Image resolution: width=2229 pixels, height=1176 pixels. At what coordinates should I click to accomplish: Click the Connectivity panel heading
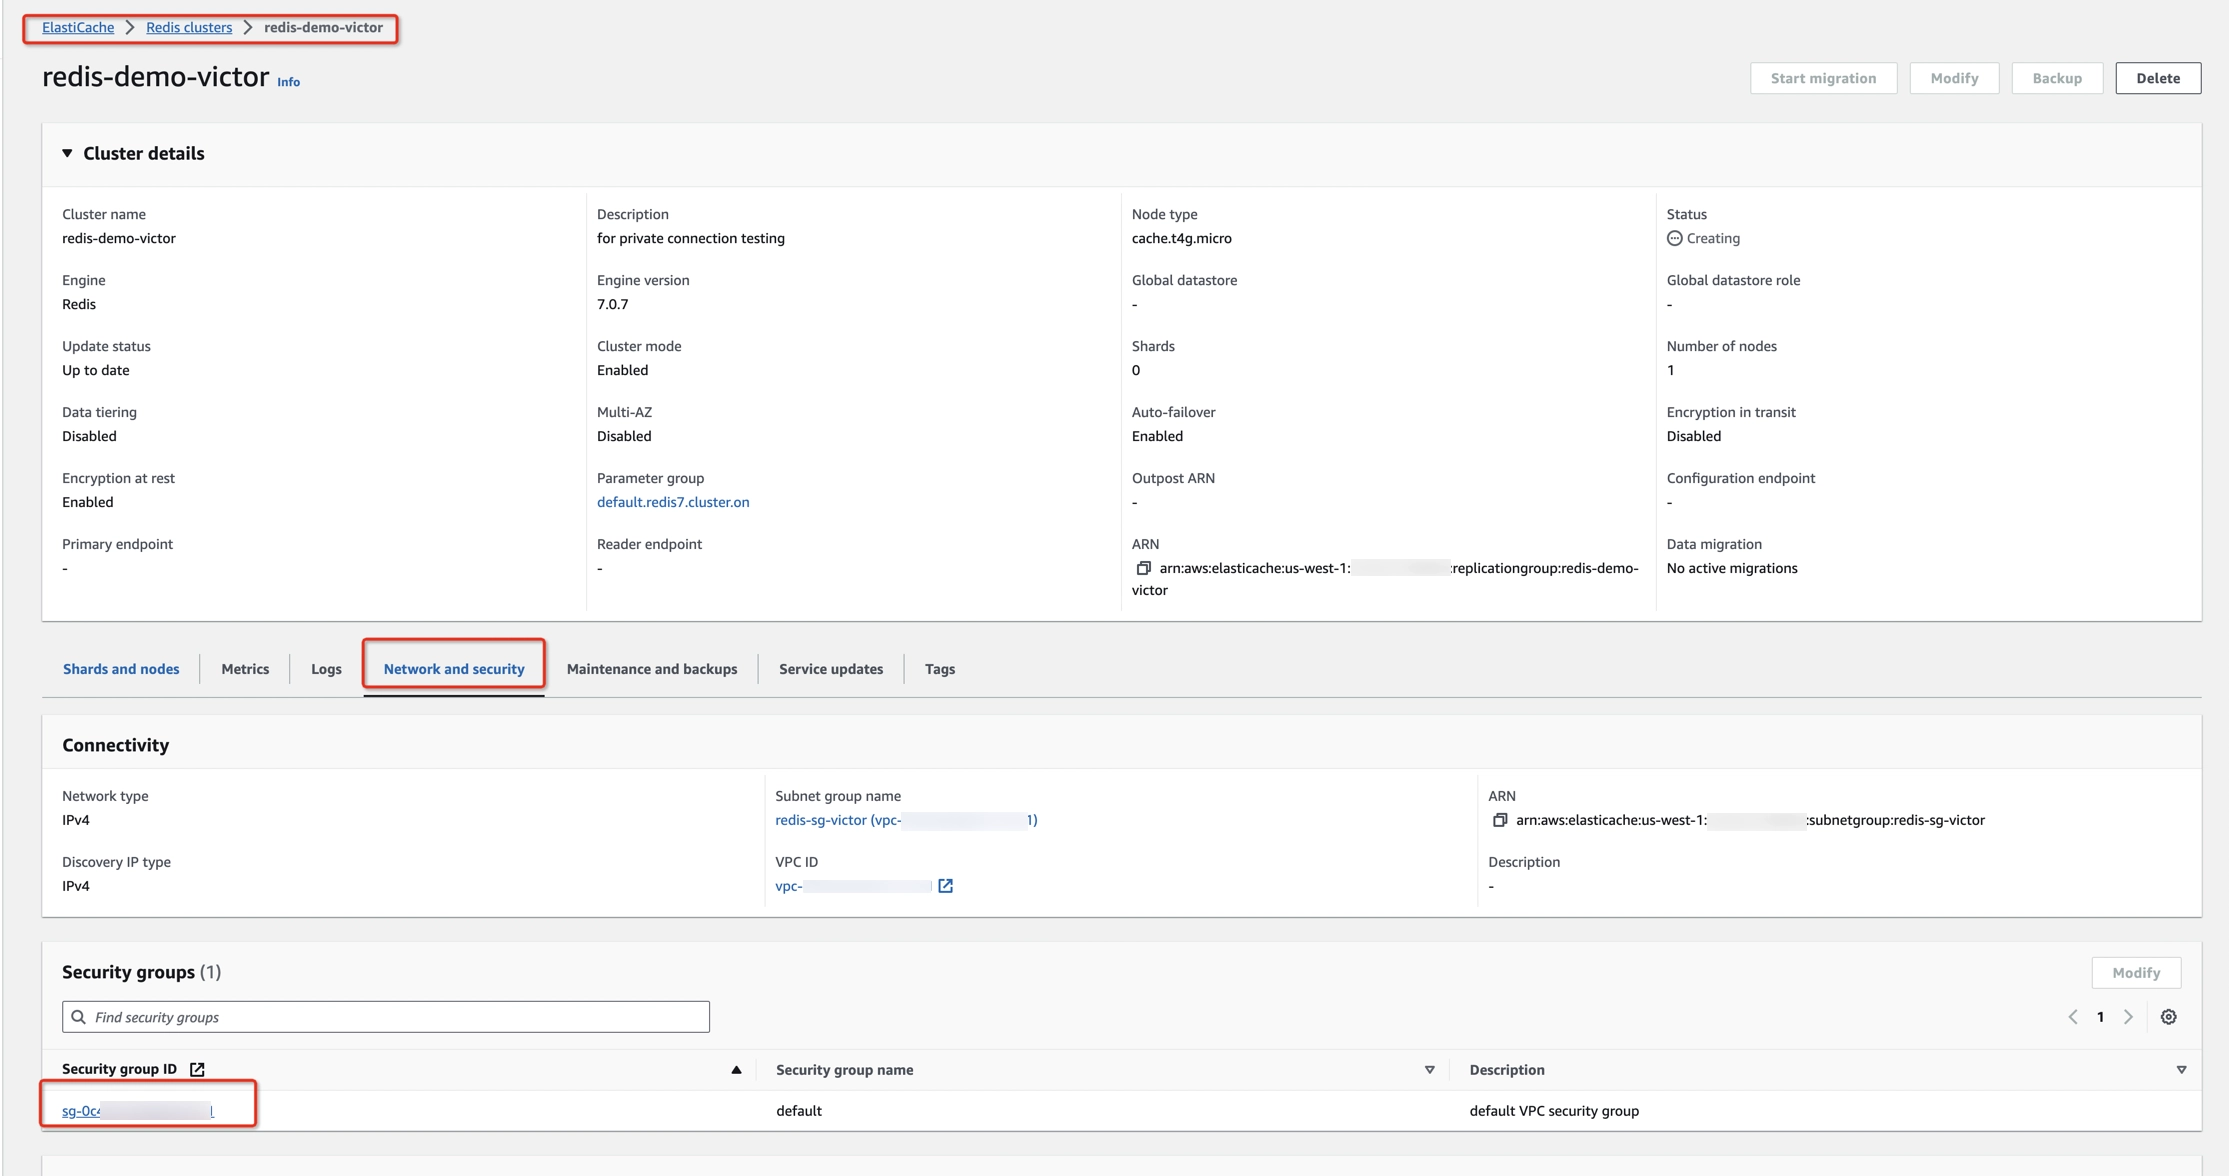pos(116,745)
